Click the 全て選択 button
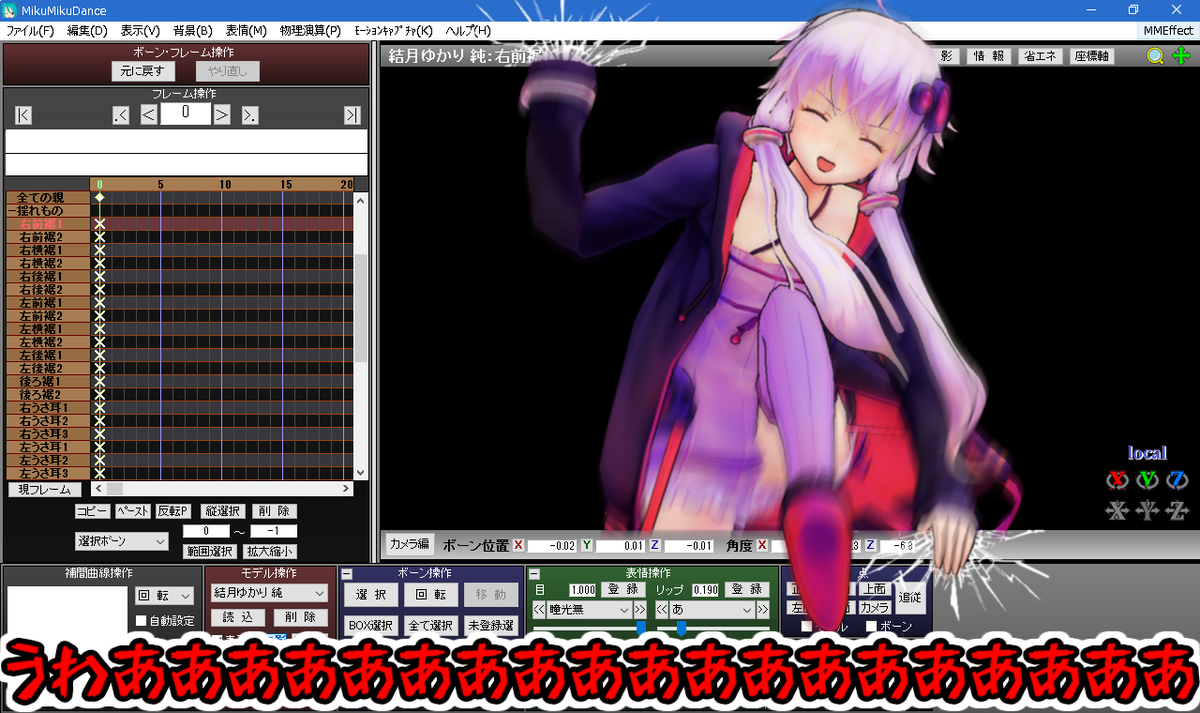This screenshot has width=1200, height=713. [x=430, y=626]
